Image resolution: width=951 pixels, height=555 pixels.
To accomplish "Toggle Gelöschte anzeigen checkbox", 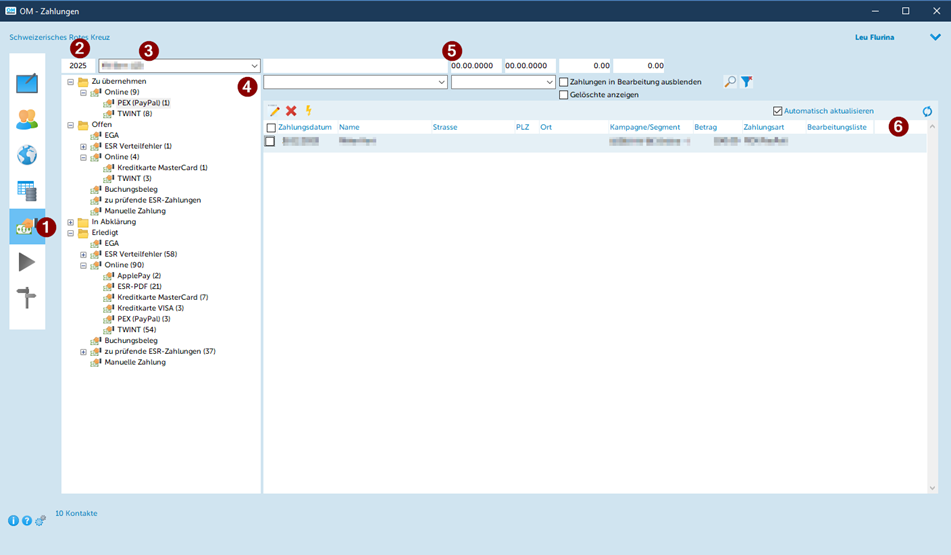I will (x=563, y=95).
